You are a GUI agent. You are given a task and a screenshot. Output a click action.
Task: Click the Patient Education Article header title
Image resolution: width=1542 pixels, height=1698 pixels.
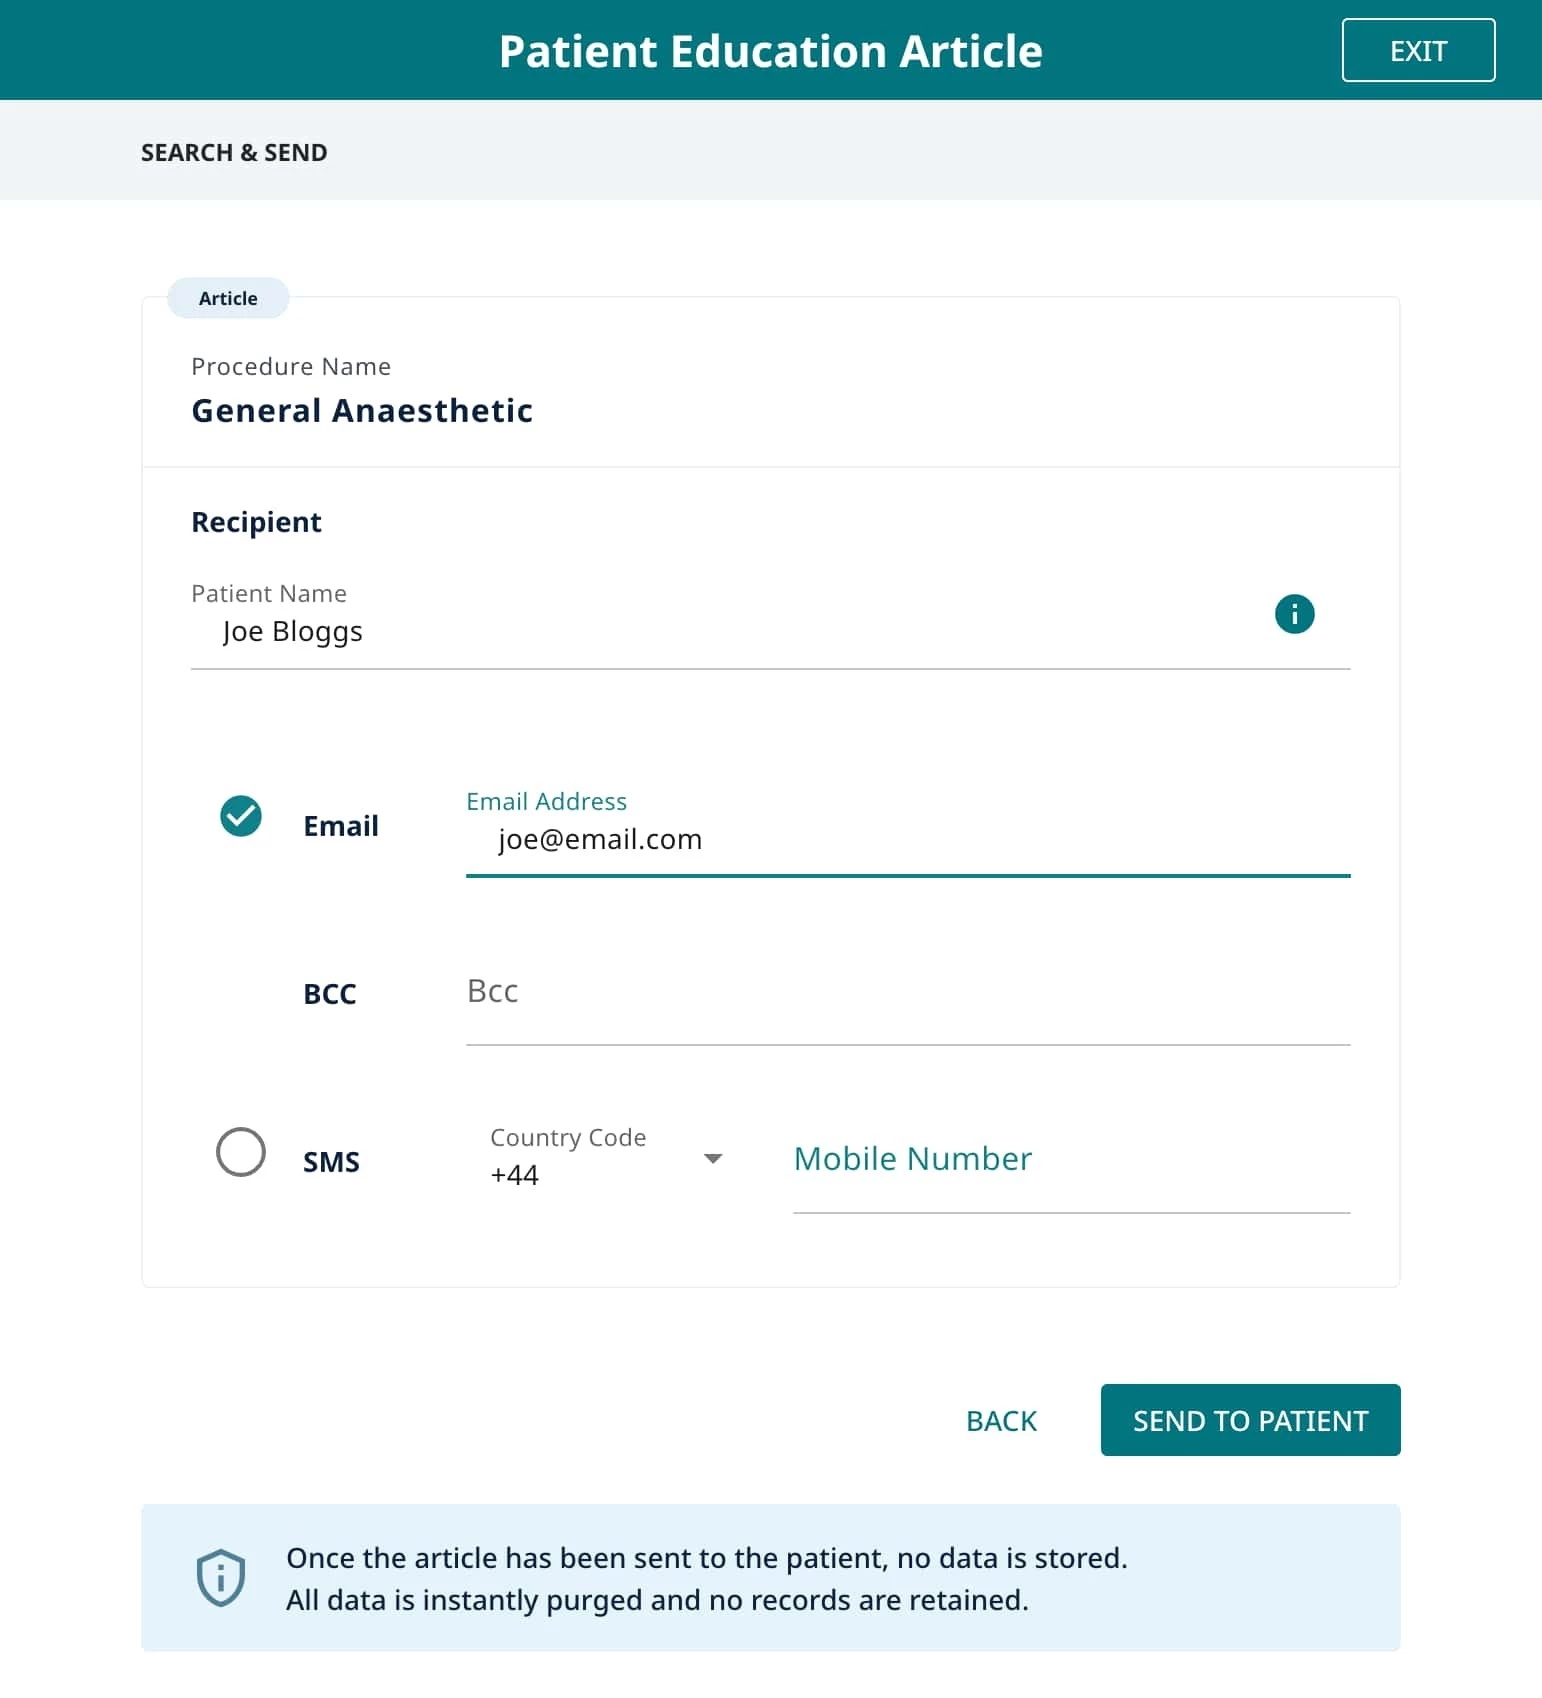point(770,51)
